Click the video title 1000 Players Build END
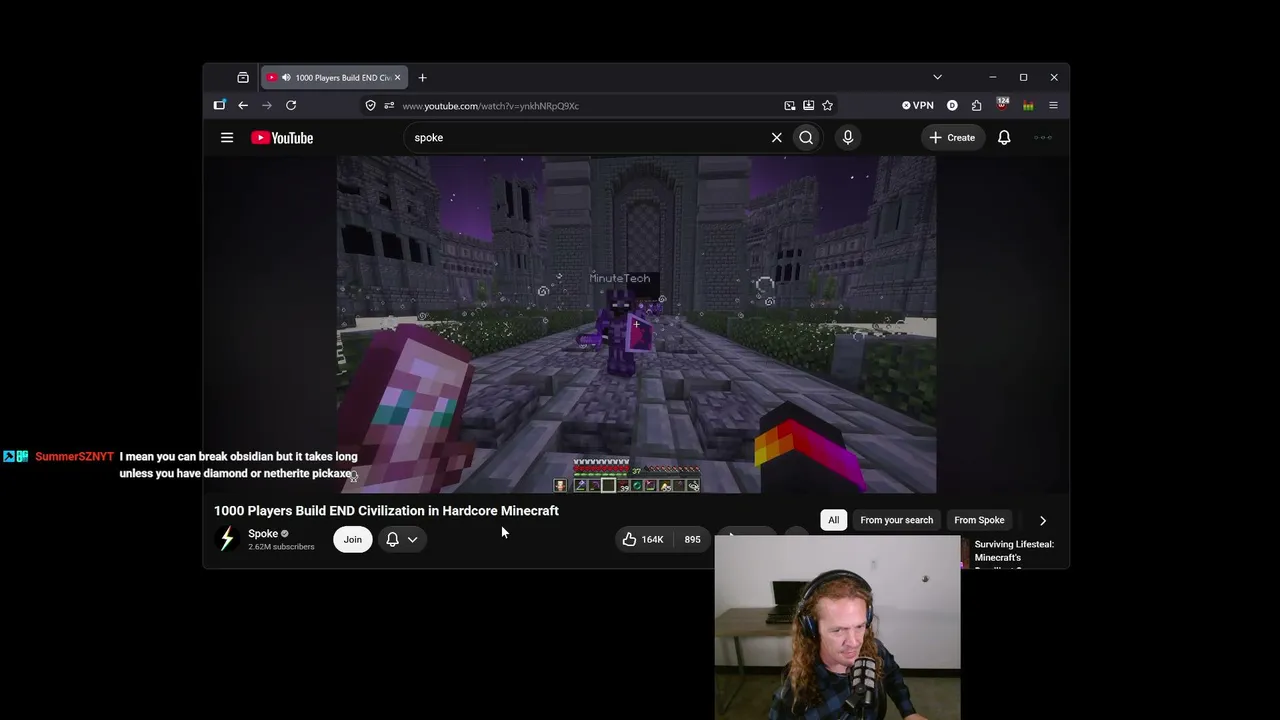 386,511
